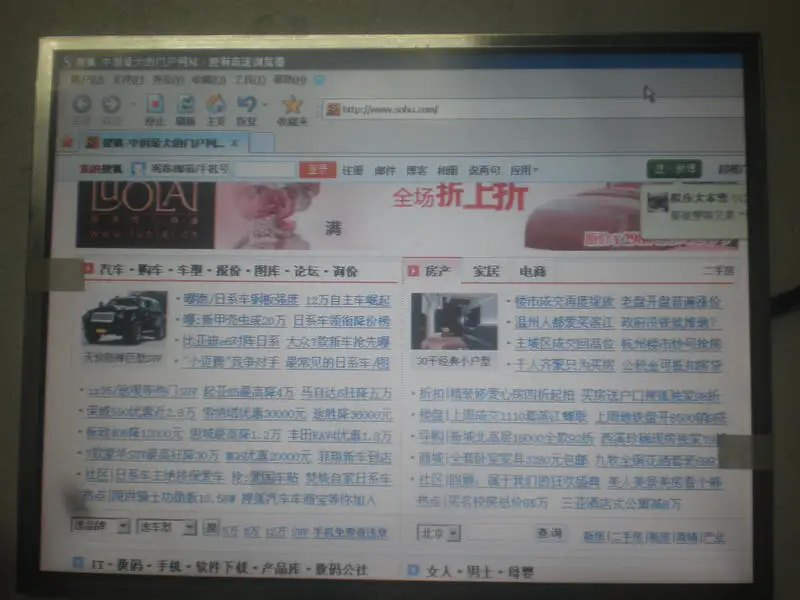Click the browser Back arrow icon
This screenshot has width=800, height=600.
pos(82,105)
